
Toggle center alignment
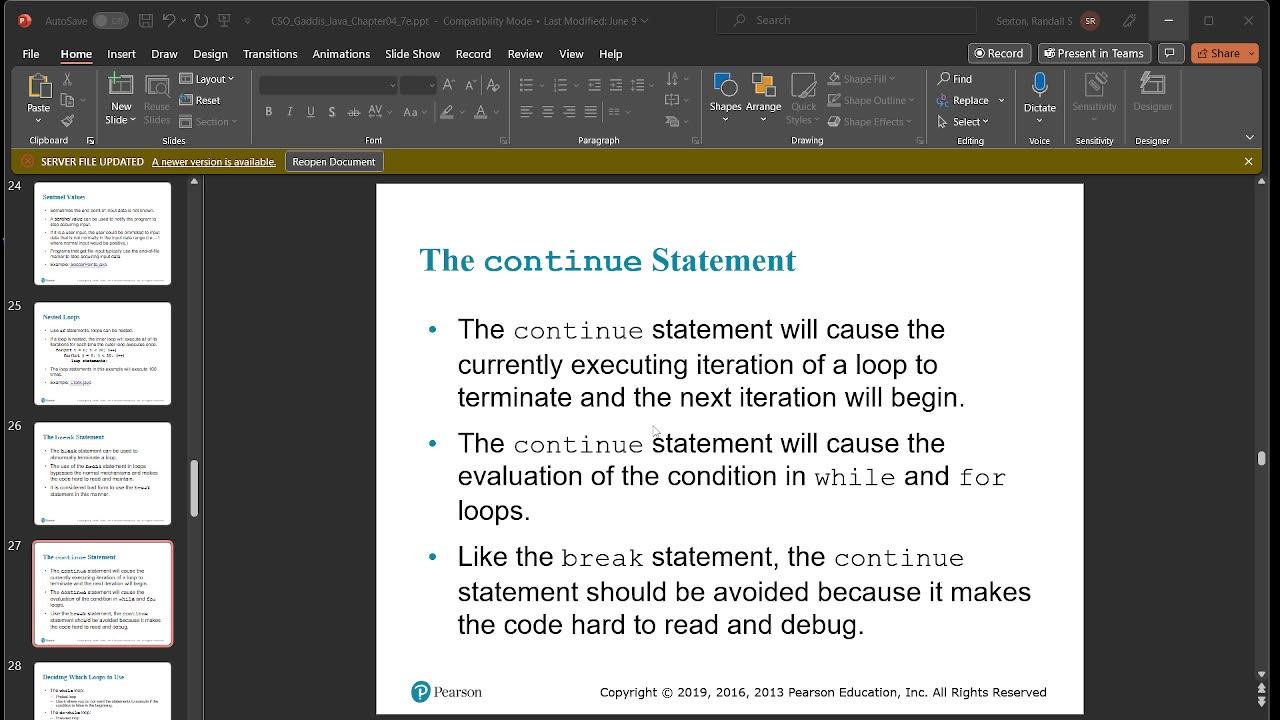coord(548,112)
